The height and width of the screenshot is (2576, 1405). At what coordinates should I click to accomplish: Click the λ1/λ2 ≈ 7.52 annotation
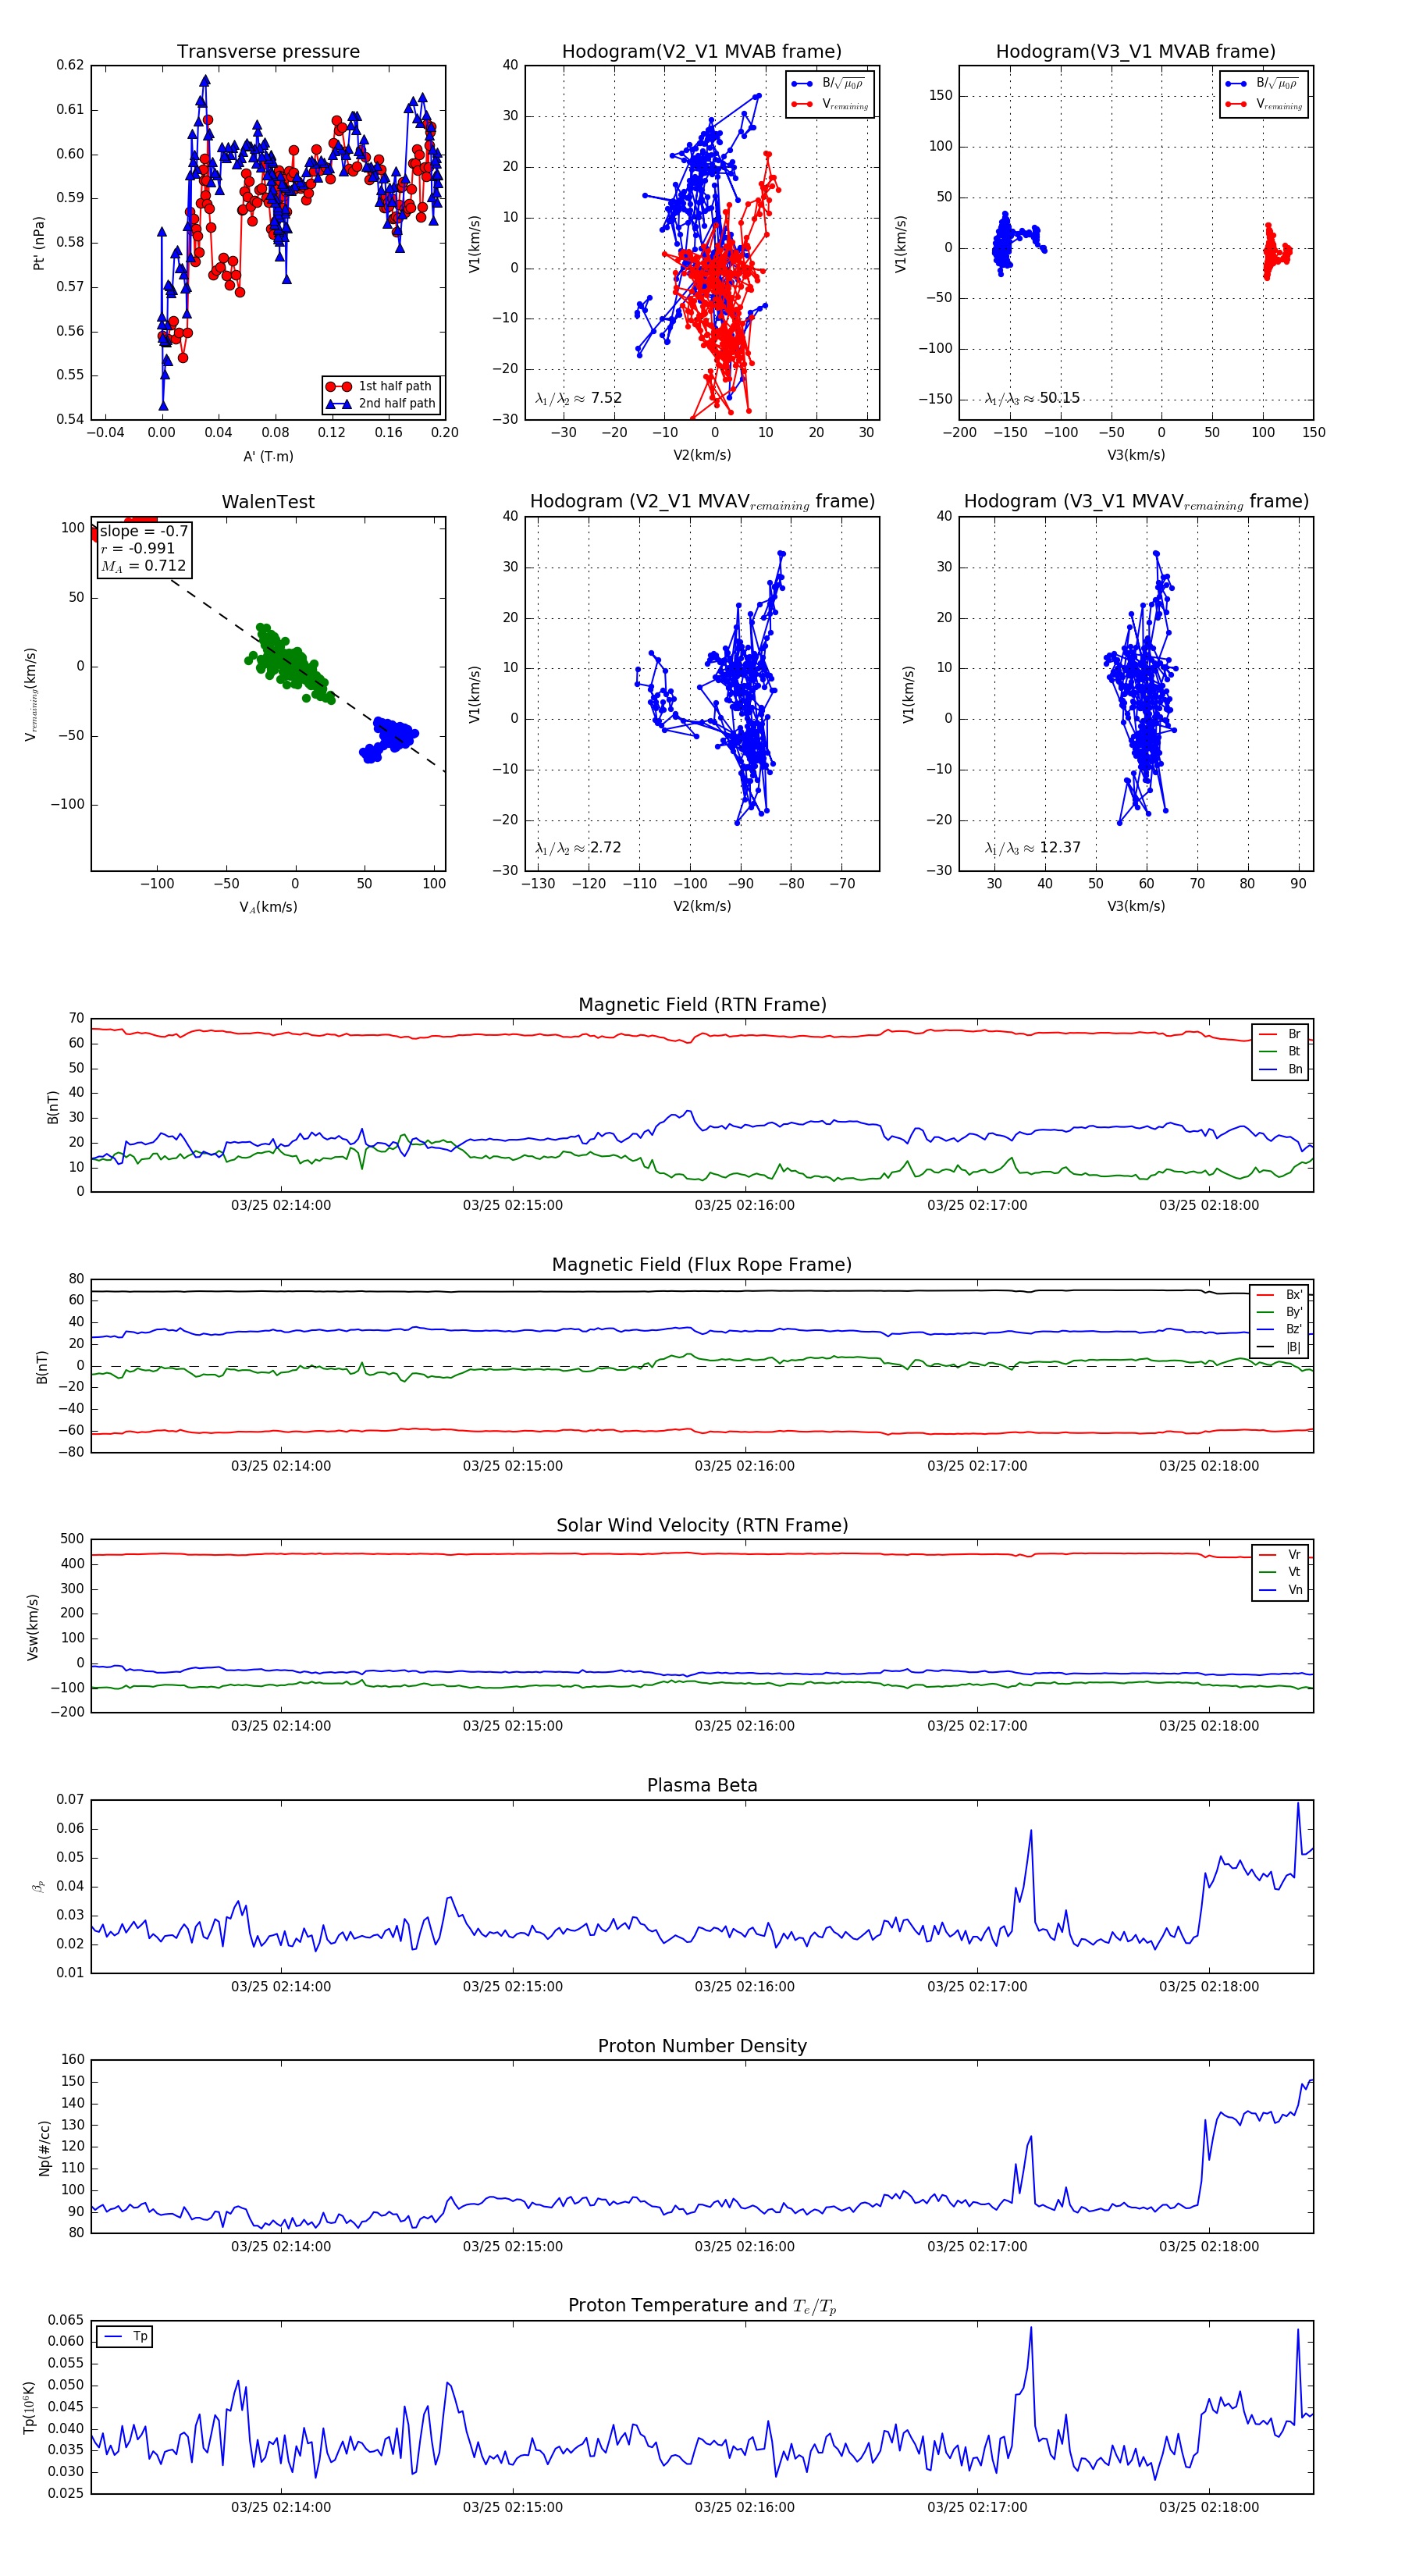tap(578, 398)
